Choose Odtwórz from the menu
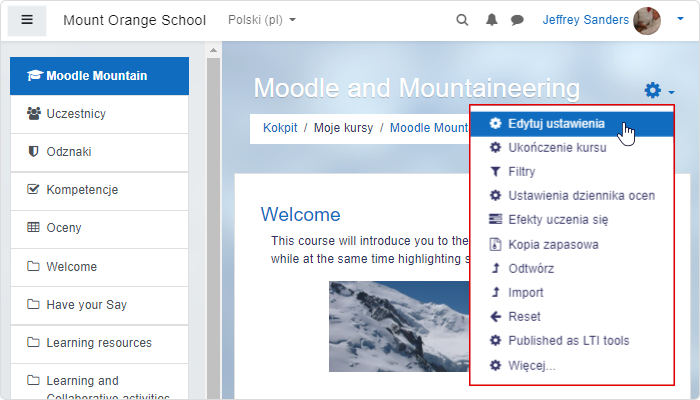 click(572, 269)
